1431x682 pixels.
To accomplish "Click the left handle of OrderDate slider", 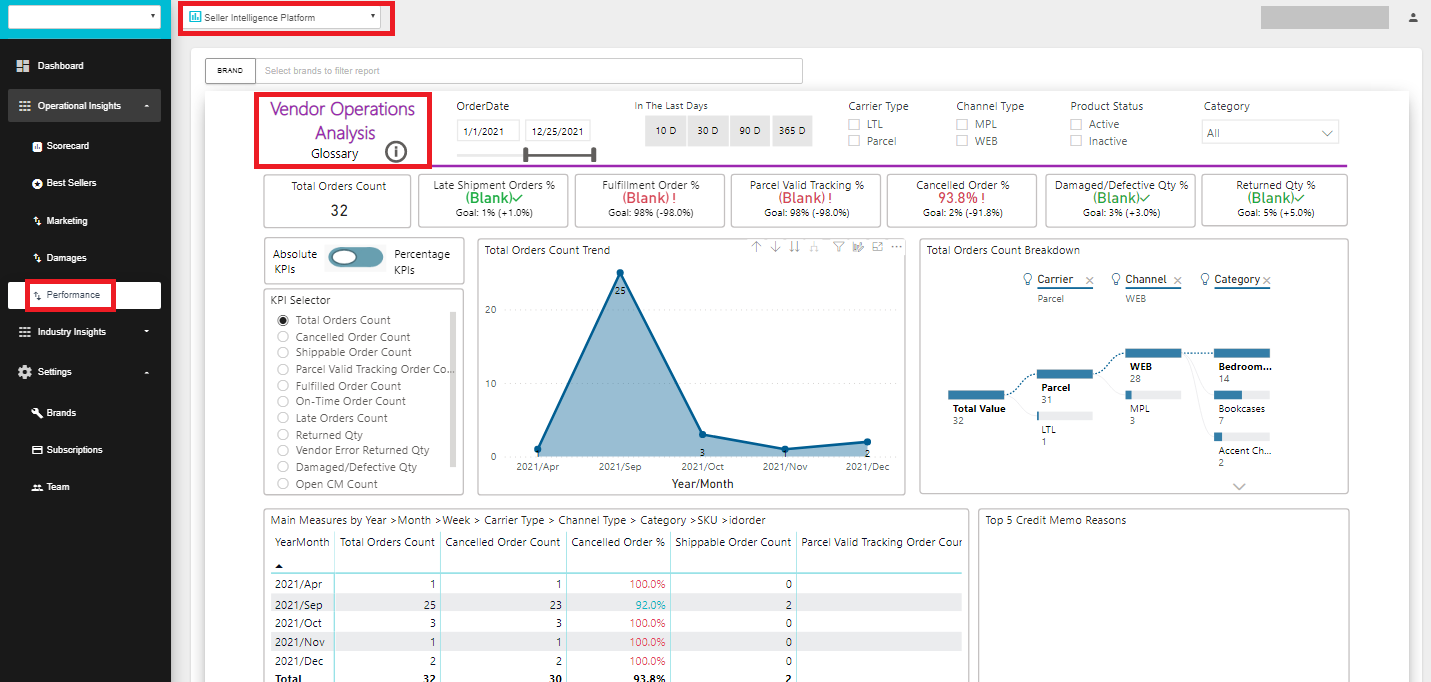I will tap(526, 154).
